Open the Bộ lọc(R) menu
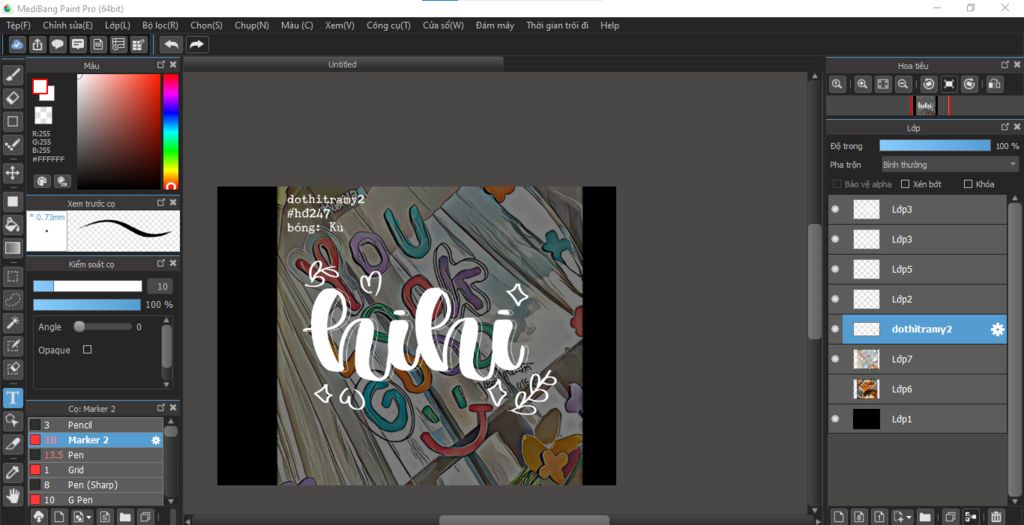This screenshot has height=525, width=1024. tap(160, 25)
